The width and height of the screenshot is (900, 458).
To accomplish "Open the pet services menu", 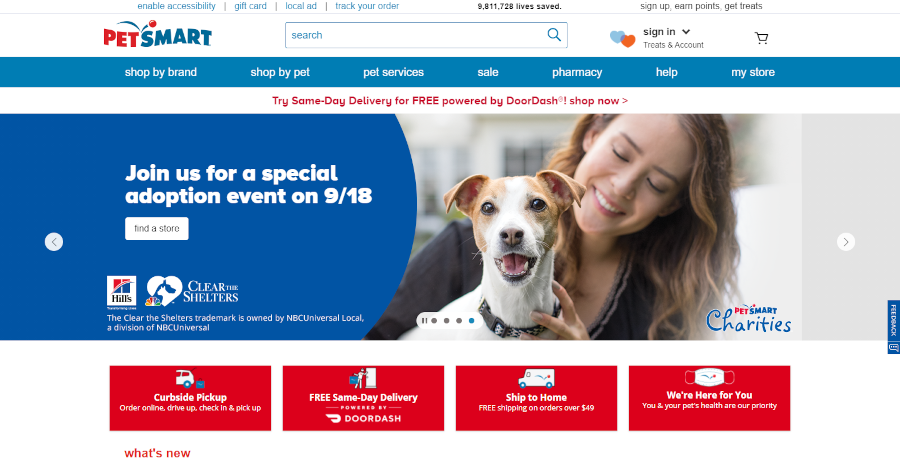I will (x=393, y=72).
